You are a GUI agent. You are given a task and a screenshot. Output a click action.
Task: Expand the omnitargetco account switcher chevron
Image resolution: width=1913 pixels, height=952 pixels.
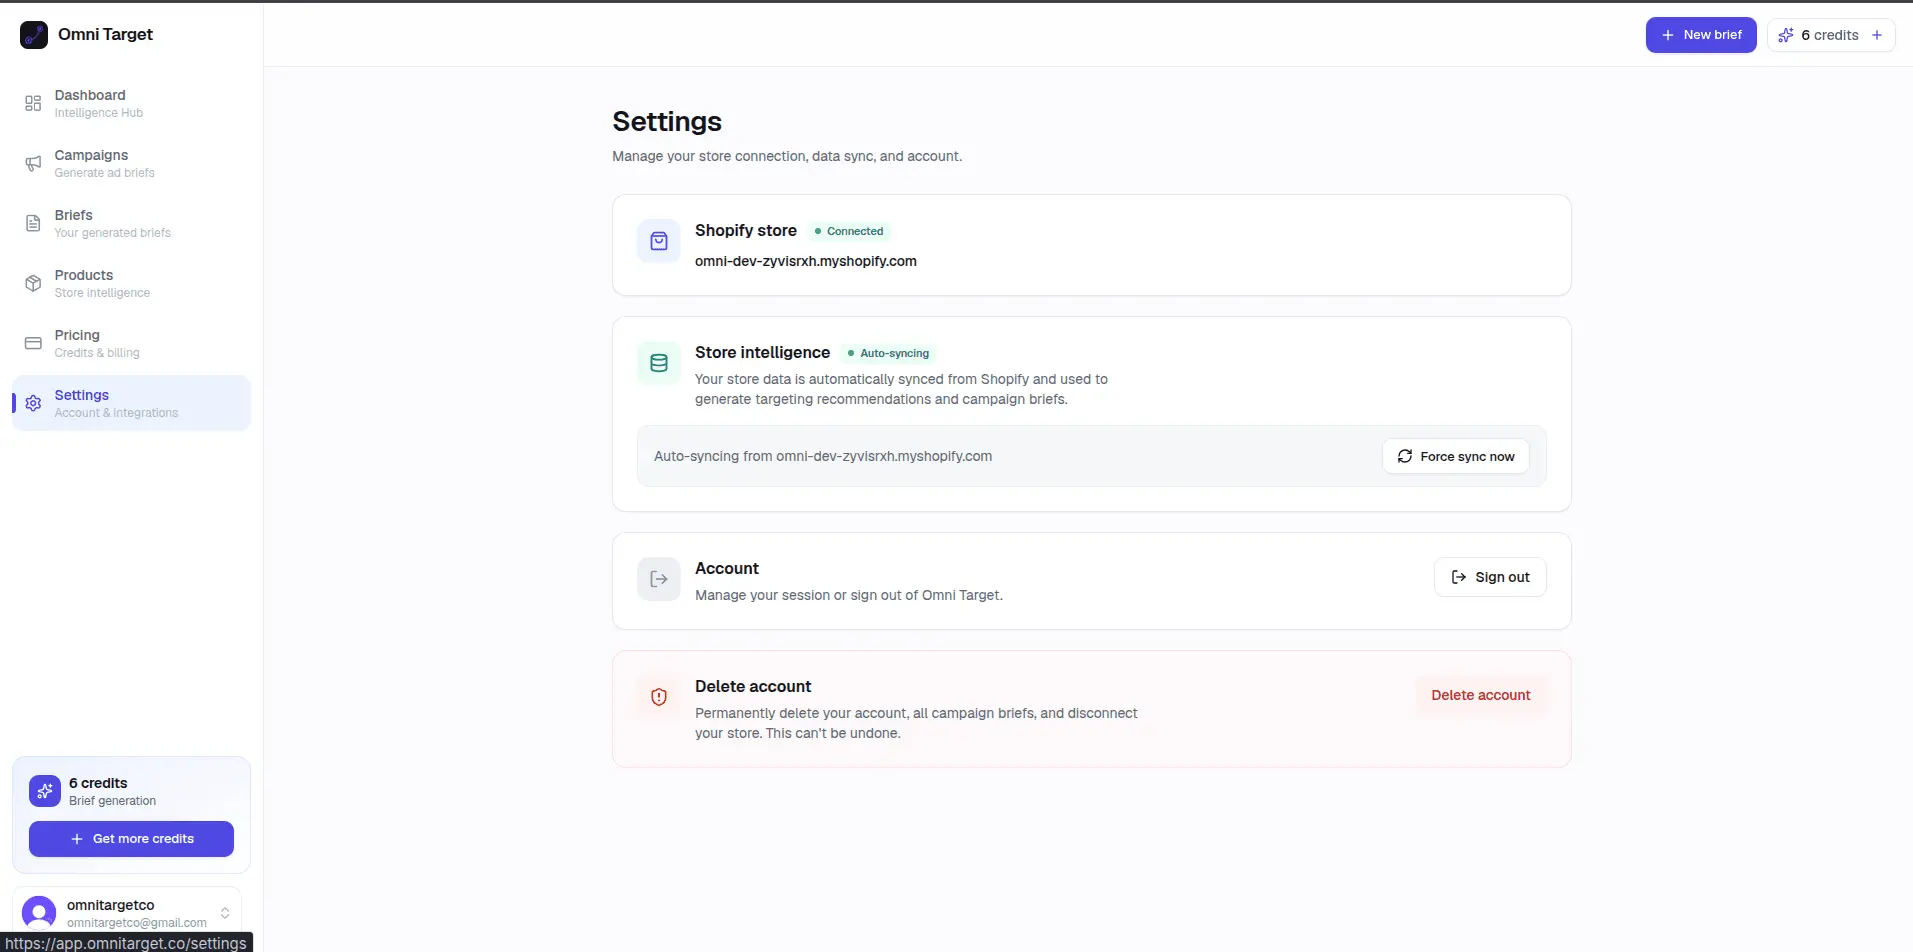click(225, 913)
